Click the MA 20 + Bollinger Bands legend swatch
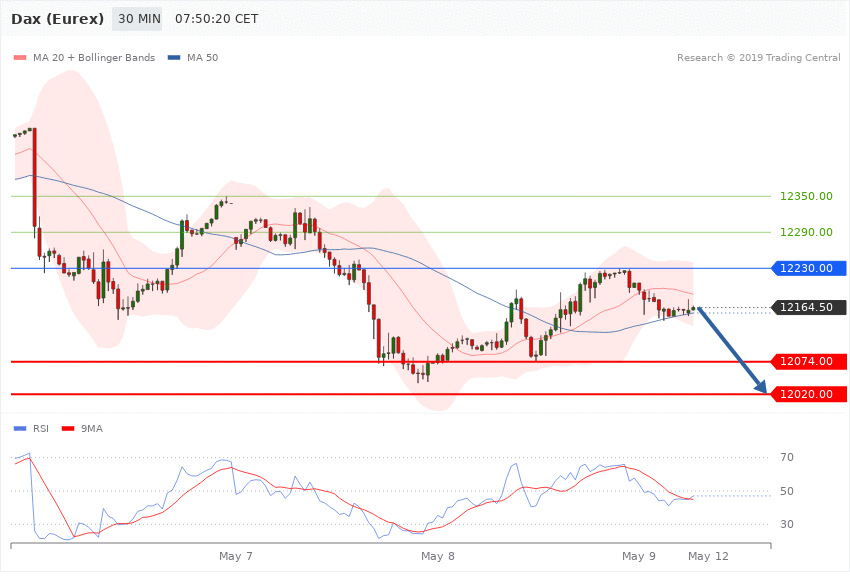850x576 pixels. pyautogui.click(x=20, y=57)
